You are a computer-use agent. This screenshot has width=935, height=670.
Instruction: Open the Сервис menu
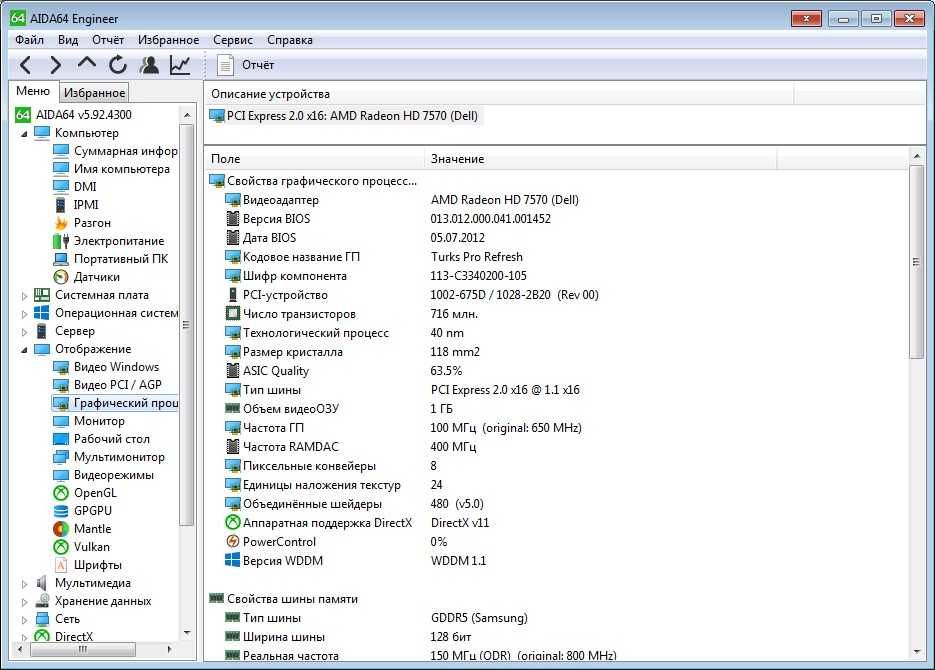(x=233, y=40)
